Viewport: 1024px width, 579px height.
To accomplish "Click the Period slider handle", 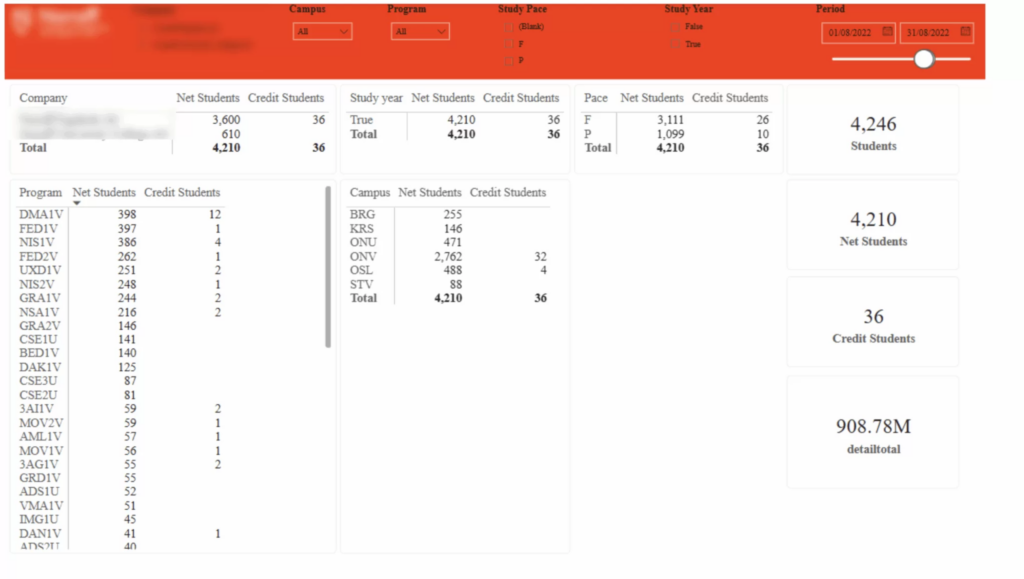I will [923, 59].
